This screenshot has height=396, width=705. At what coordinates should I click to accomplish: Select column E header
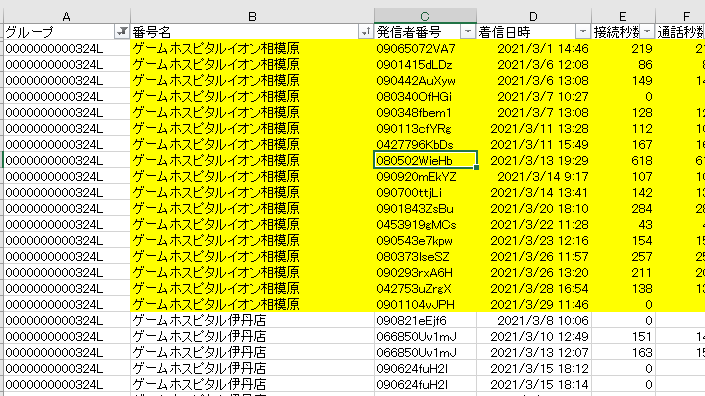coord(623,16)
